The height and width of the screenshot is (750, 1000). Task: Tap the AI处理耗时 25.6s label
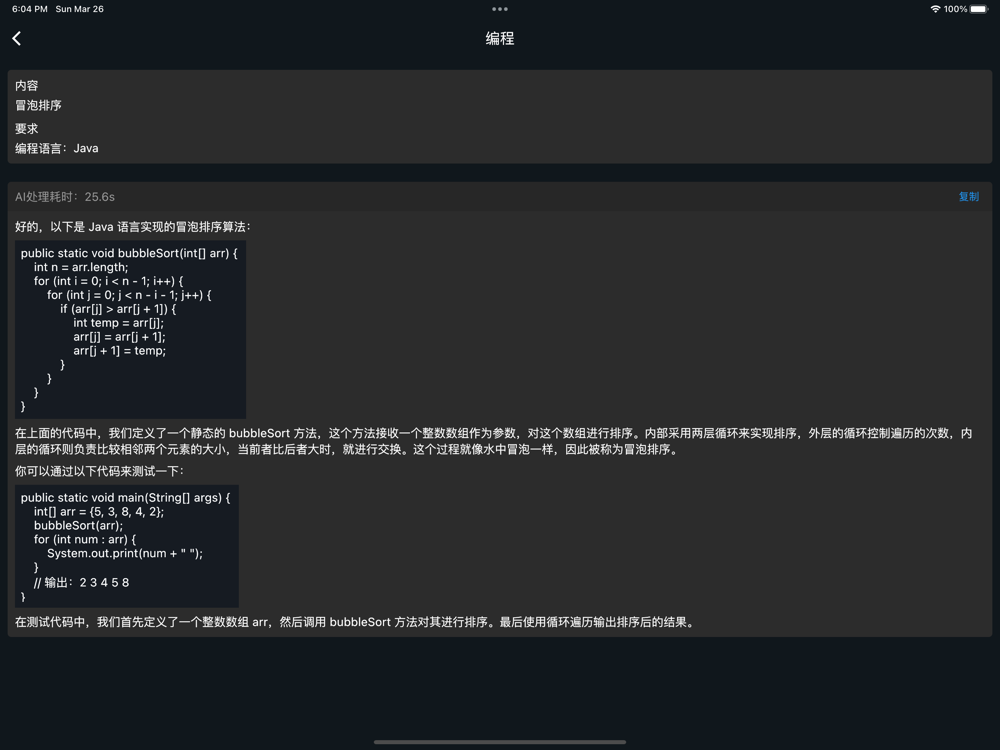coord(65,197)
